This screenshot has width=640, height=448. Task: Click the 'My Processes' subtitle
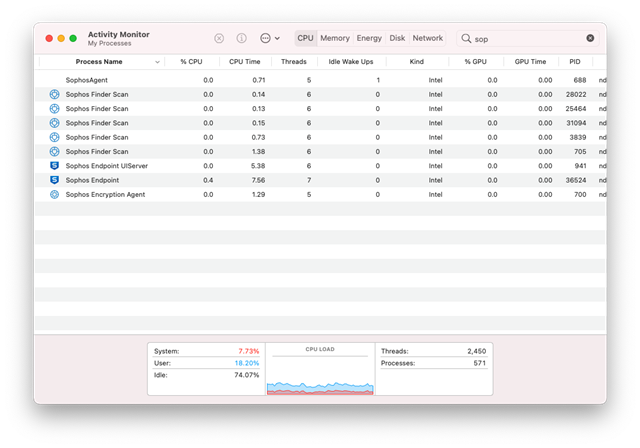(109, 43)
